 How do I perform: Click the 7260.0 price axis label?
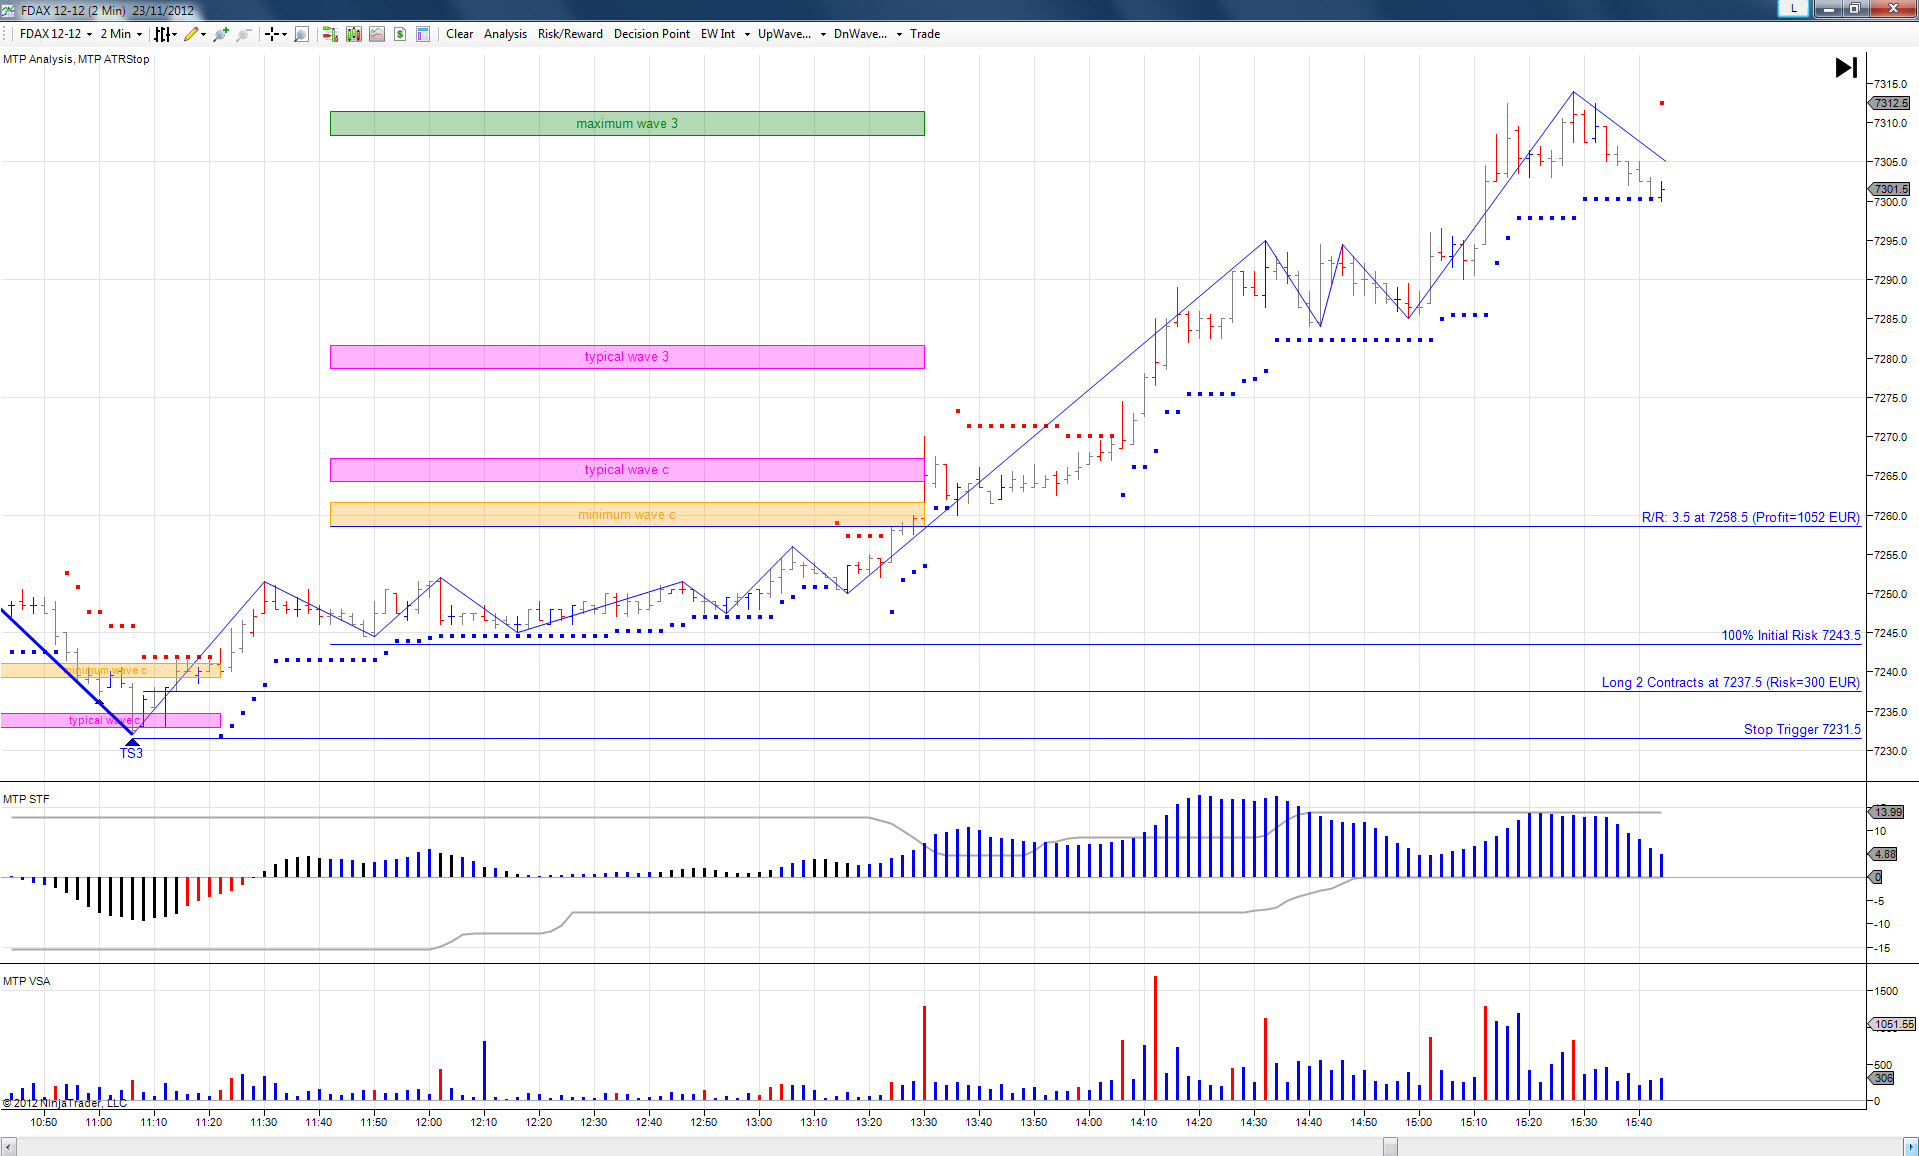[x=1890, y=516]
